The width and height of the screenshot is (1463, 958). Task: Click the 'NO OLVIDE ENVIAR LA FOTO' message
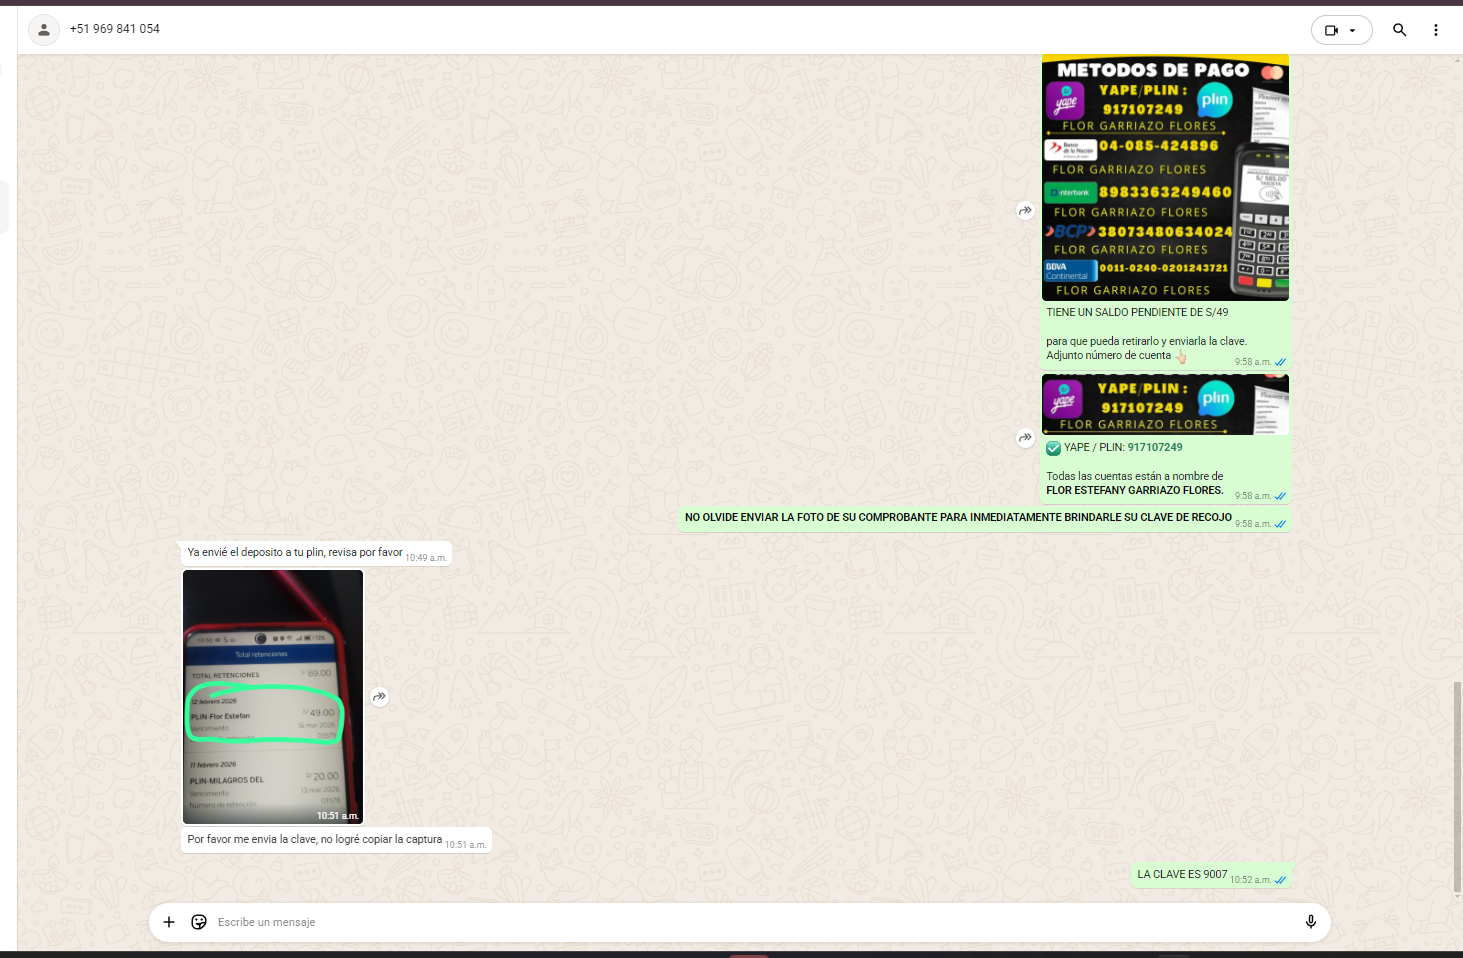tap(957, 517)
